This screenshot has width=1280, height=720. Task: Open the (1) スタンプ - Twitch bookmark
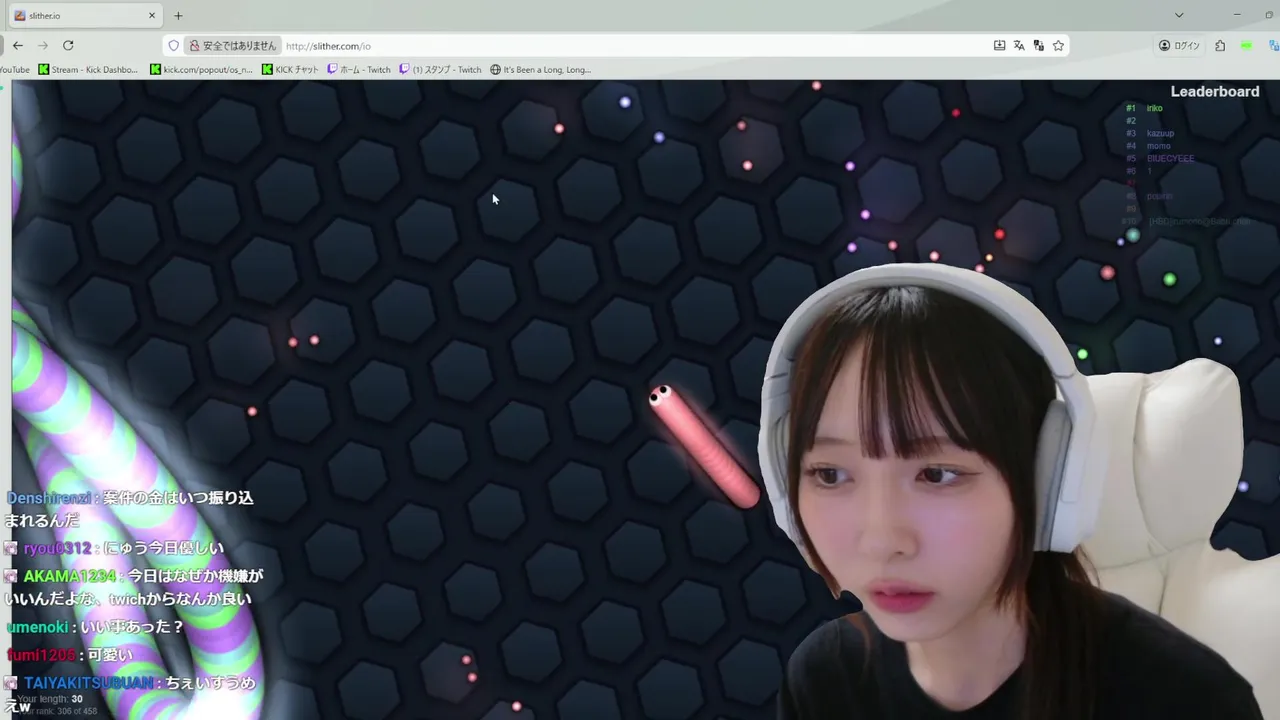point(440,70)
